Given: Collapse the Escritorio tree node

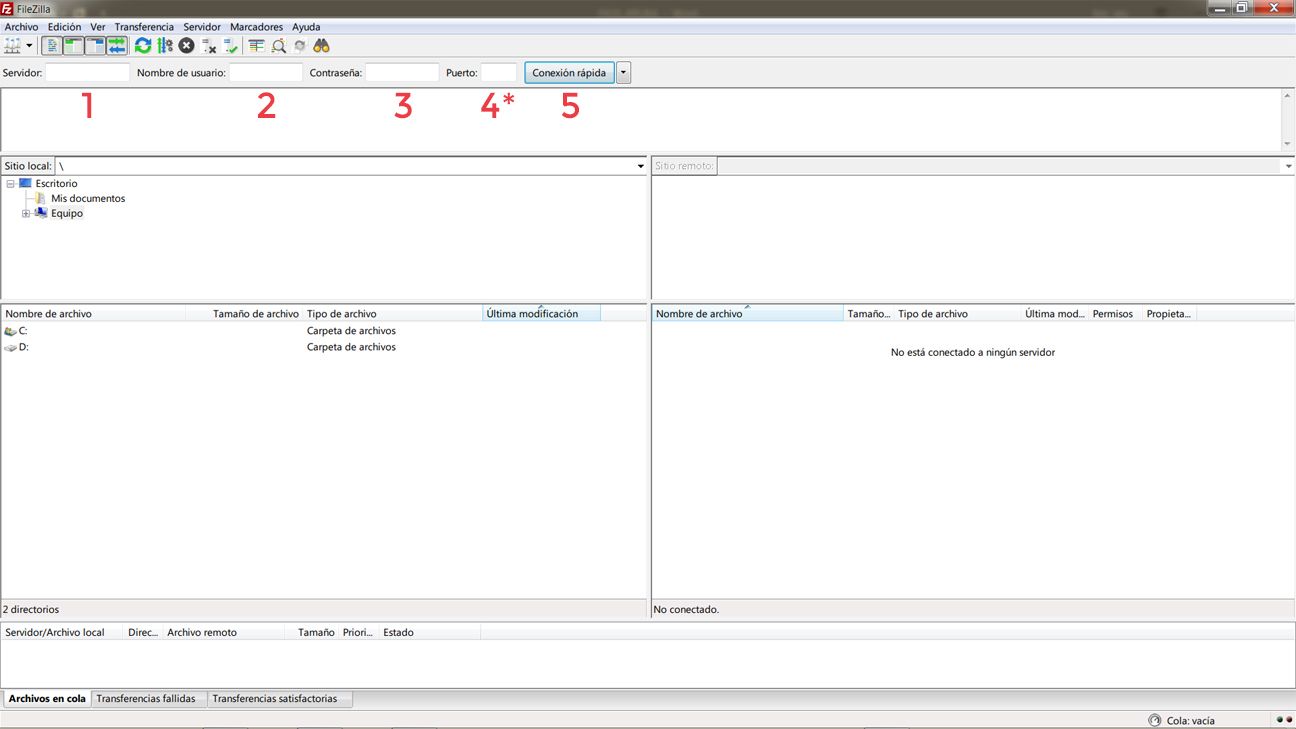Looking at the screenshot, I should click(10, 184).
